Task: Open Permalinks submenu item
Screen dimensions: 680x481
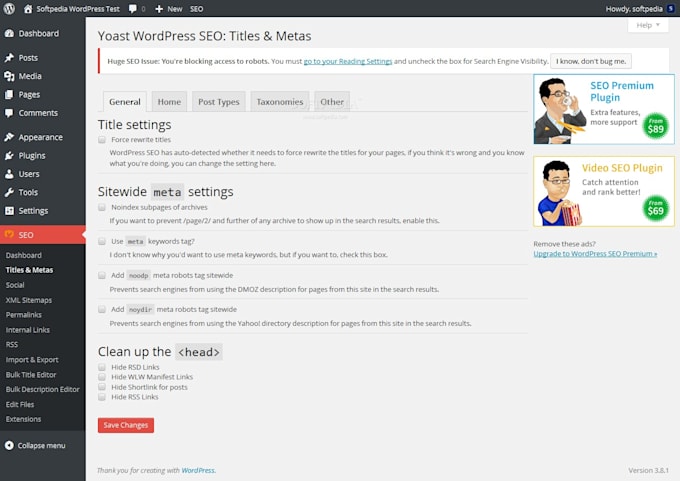Action: pyautogui.click(x=24, y=315)
